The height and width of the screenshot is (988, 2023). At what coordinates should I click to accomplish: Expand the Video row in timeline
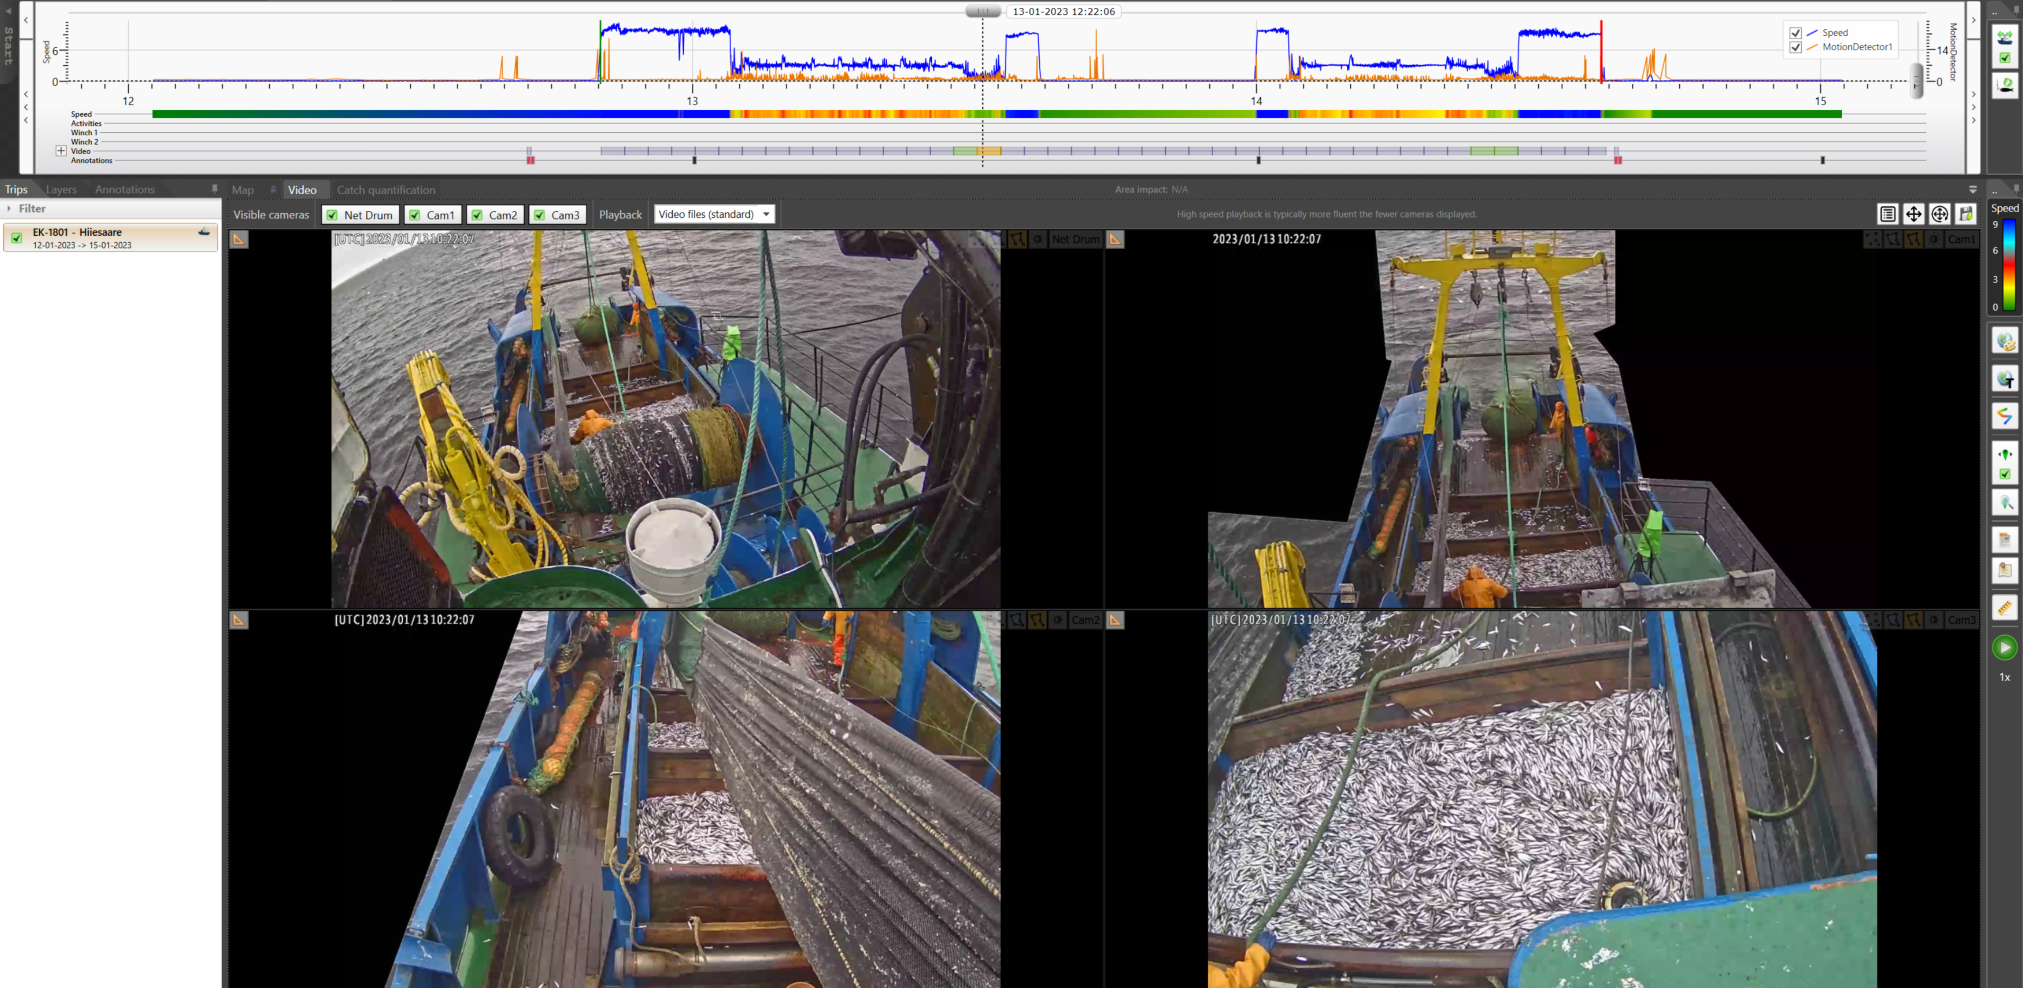(x=61, y=151)
